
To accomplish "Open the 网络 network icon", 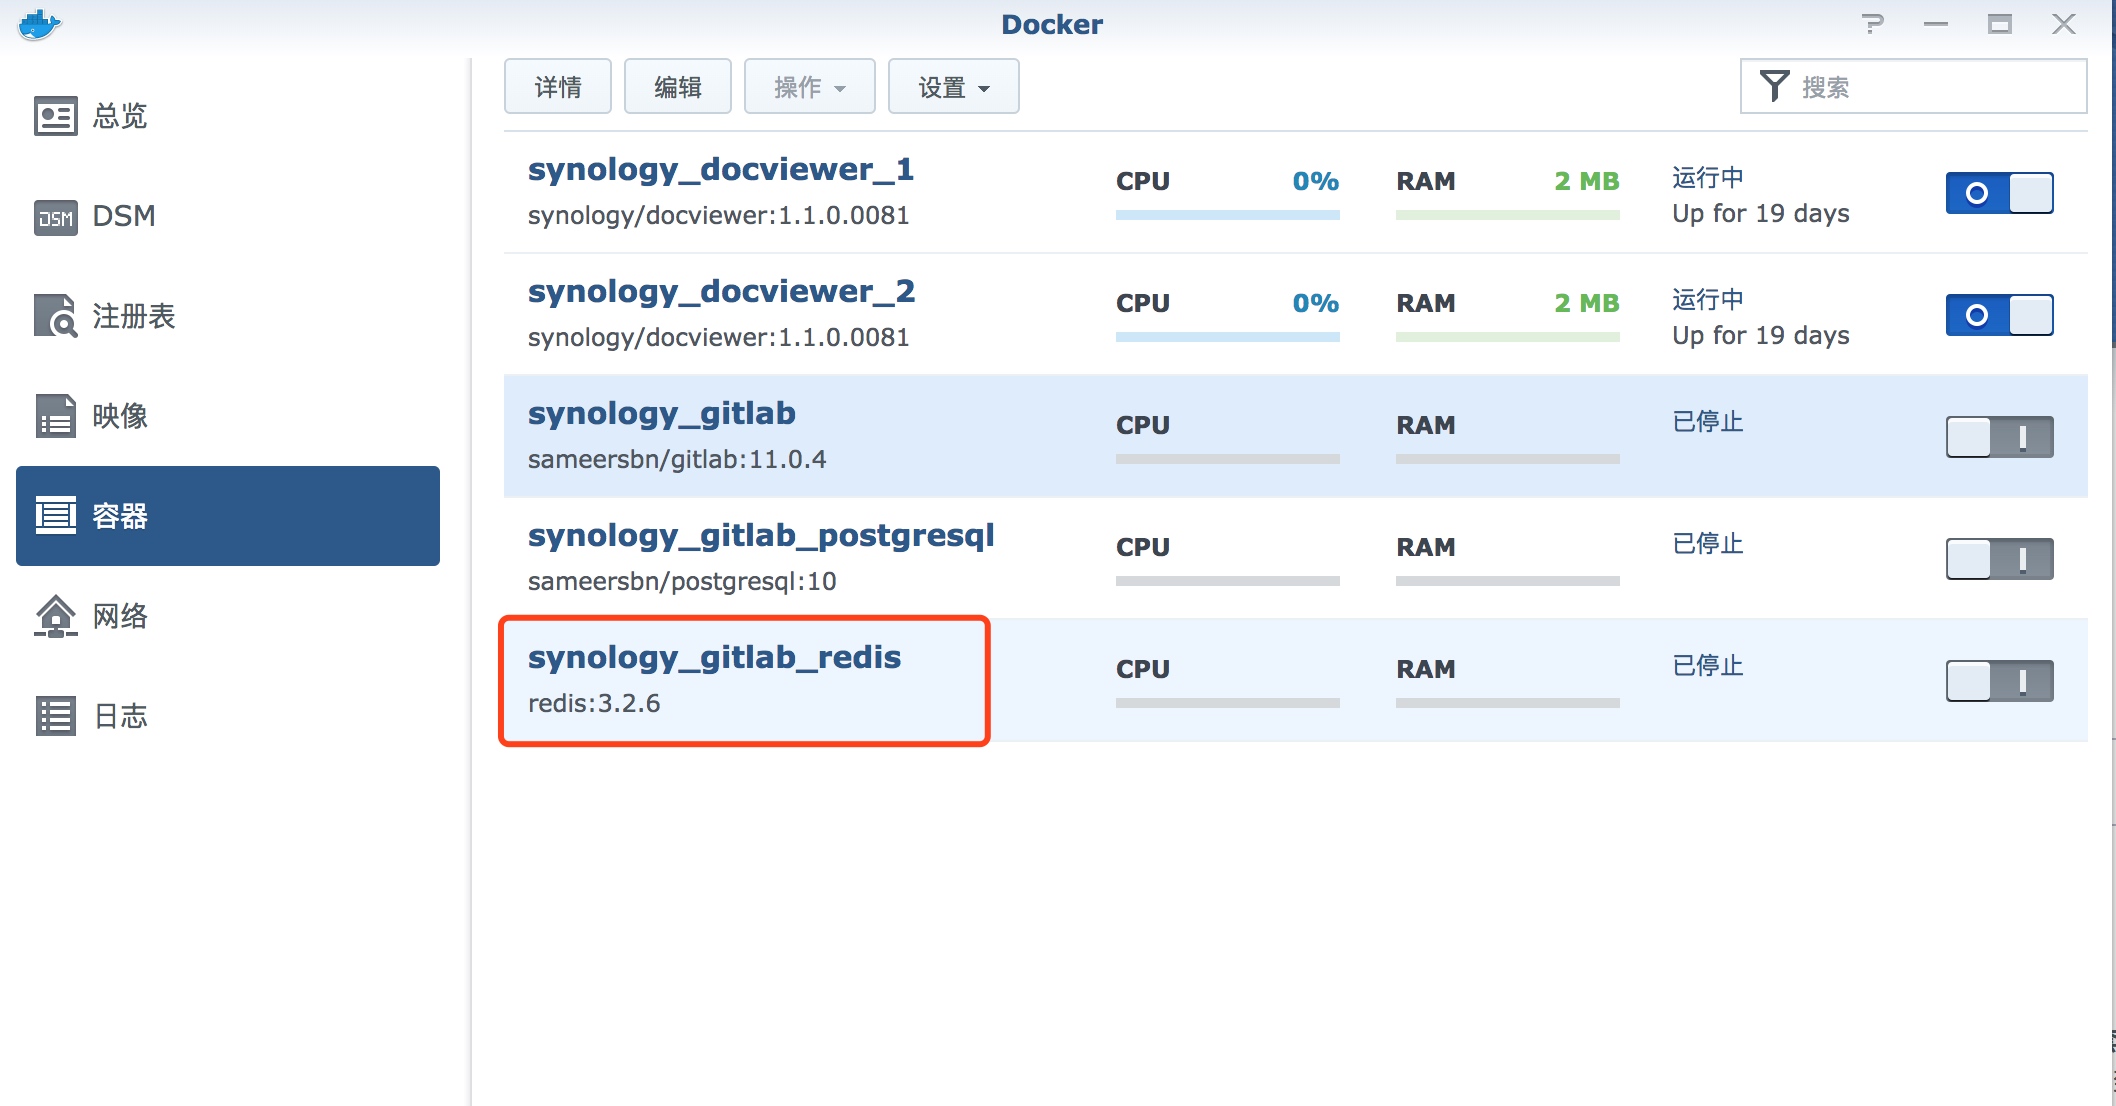I will click(x=55, y=616).
